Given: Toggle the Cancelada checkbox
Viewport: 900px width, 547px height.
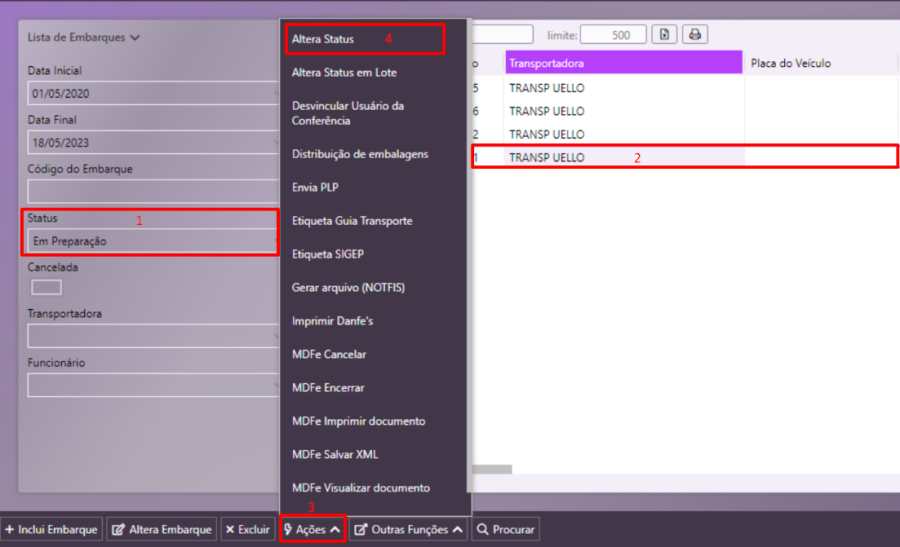Looking at the screenshot, I should pos(46,287).
